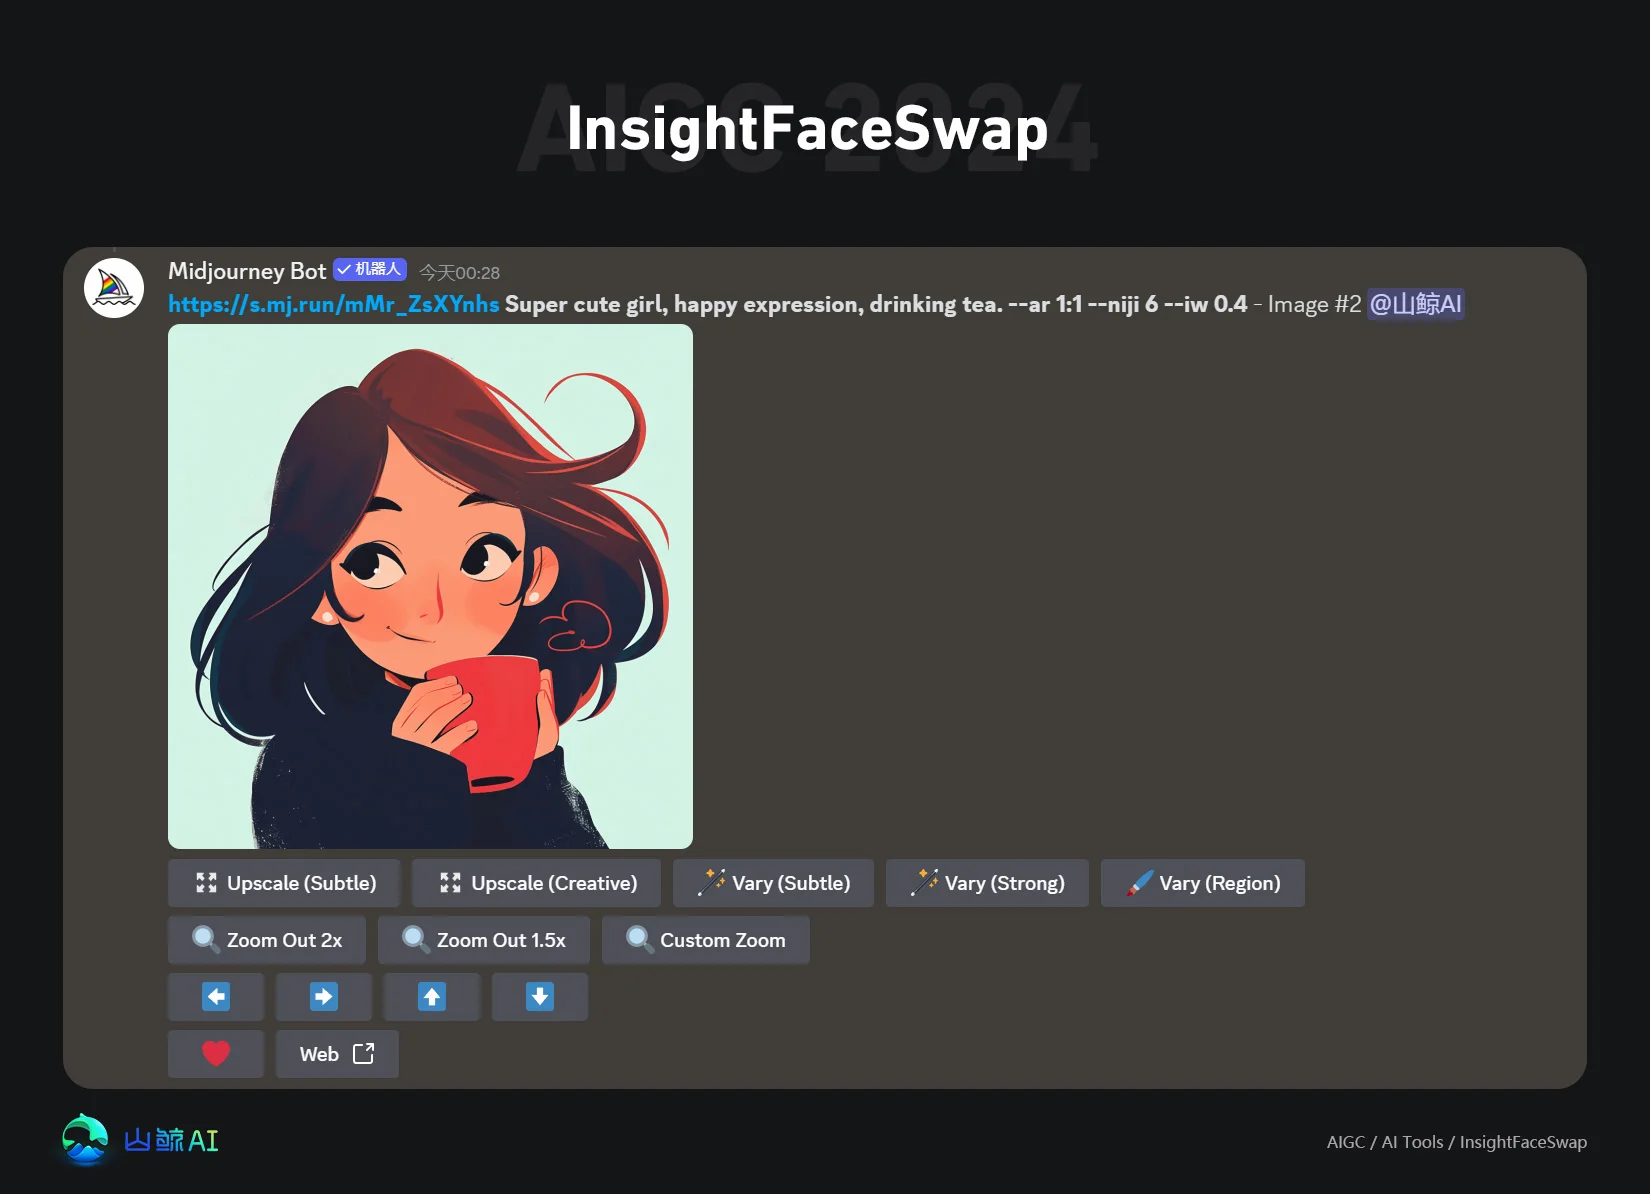Click the generated girl drinking tea image

click(429, 586)
